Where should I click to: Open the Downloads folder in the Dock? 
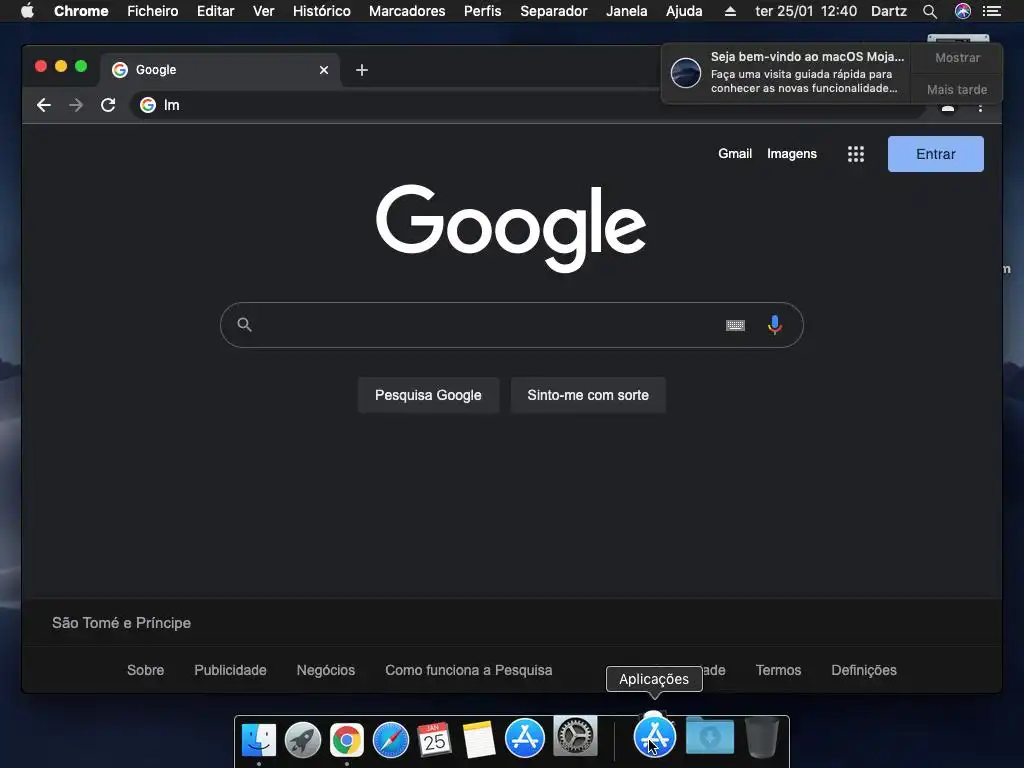(710, 737)
